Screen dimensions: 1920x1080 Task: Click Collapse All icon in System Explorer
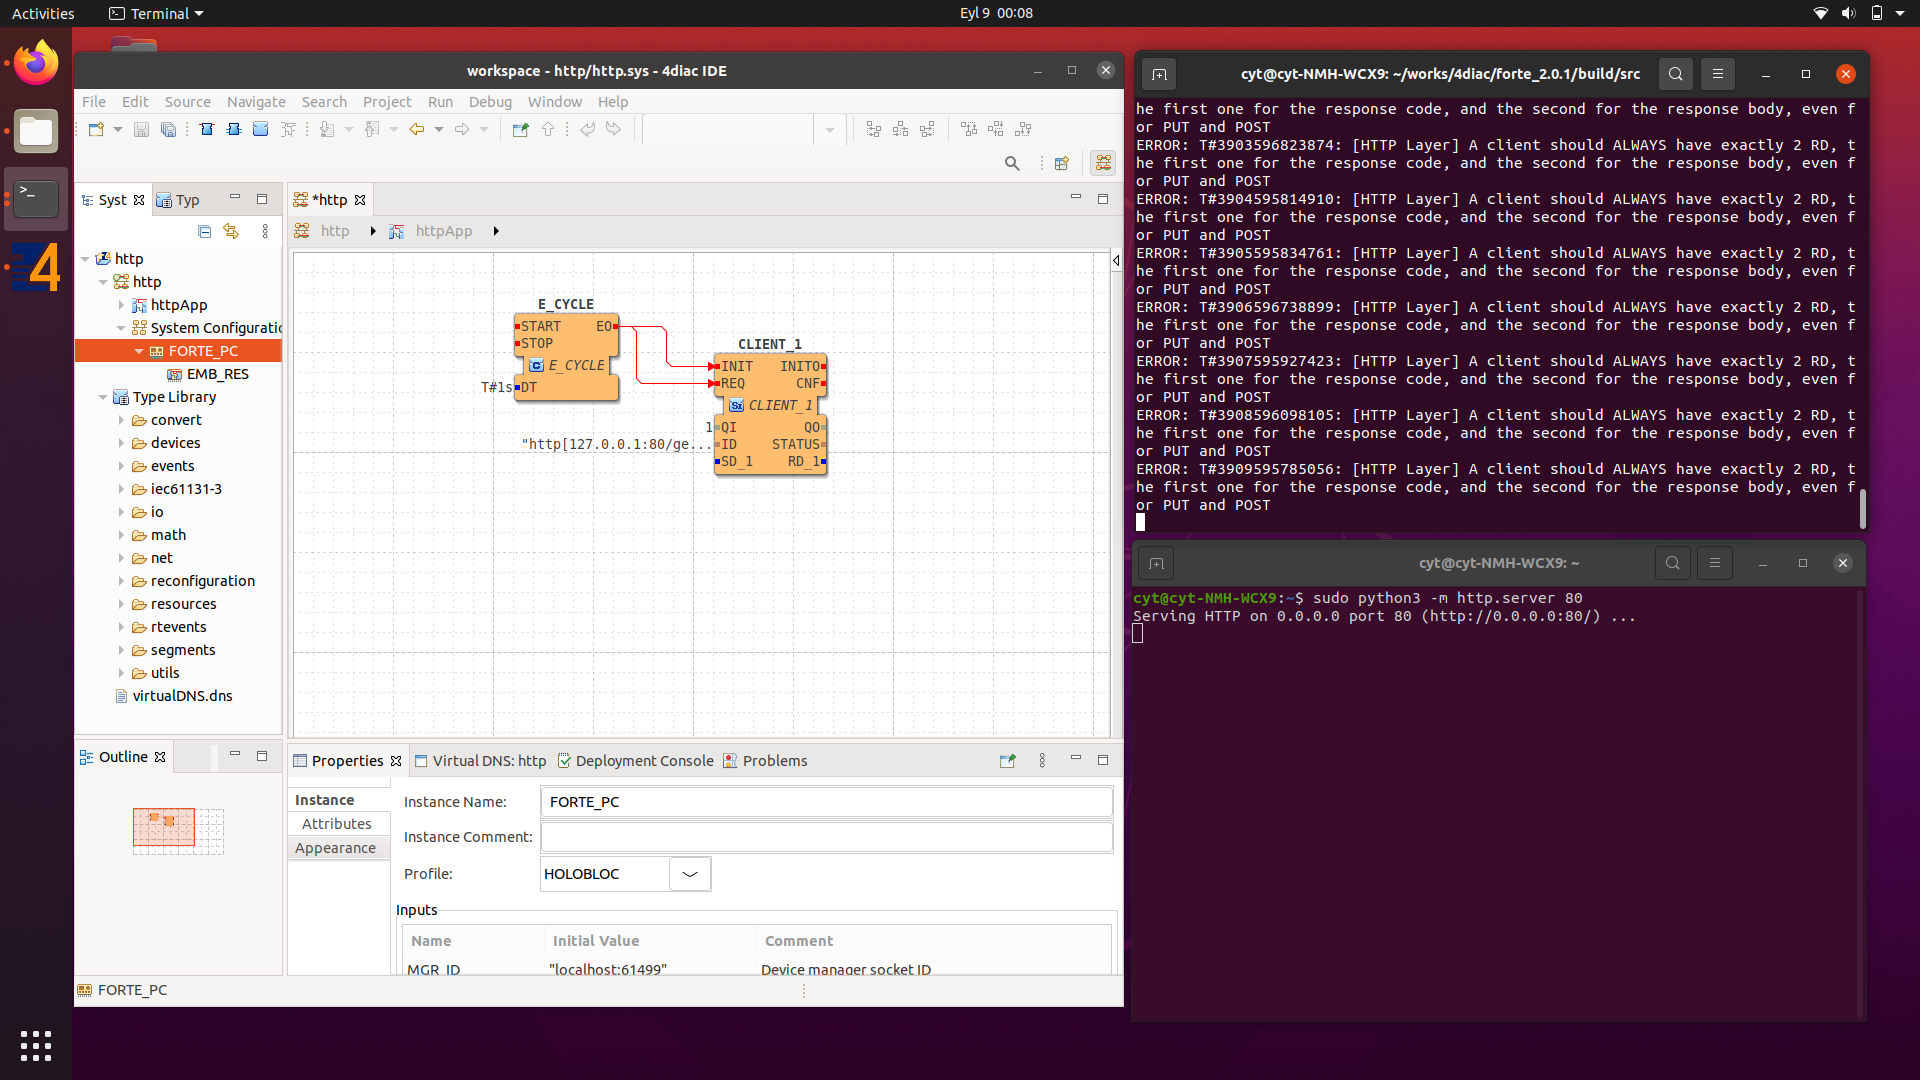(205, 231)
